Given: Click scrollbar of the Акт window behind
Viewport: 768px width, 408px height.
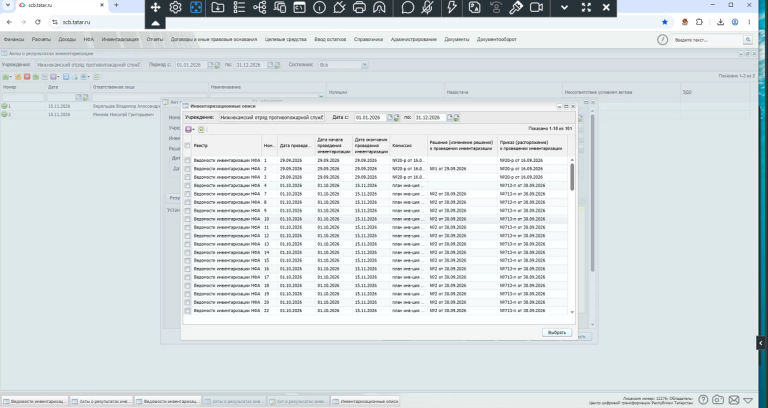Looking at the screenshot, I should (x=592, y=193).
